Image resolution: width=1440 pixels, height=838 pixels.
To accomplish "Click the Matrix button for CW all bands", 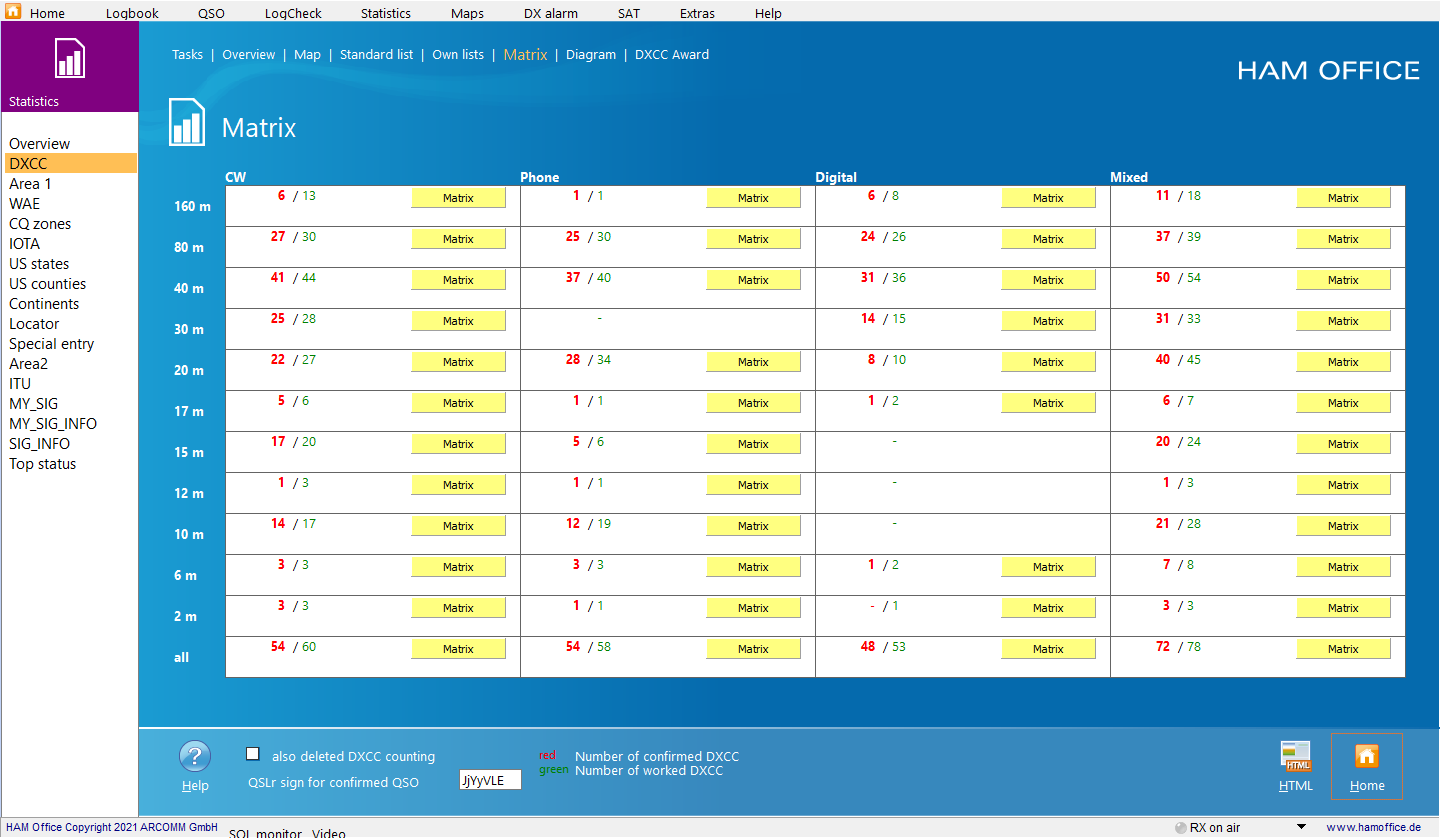I will pyautogui.click(x=458, y=649).
